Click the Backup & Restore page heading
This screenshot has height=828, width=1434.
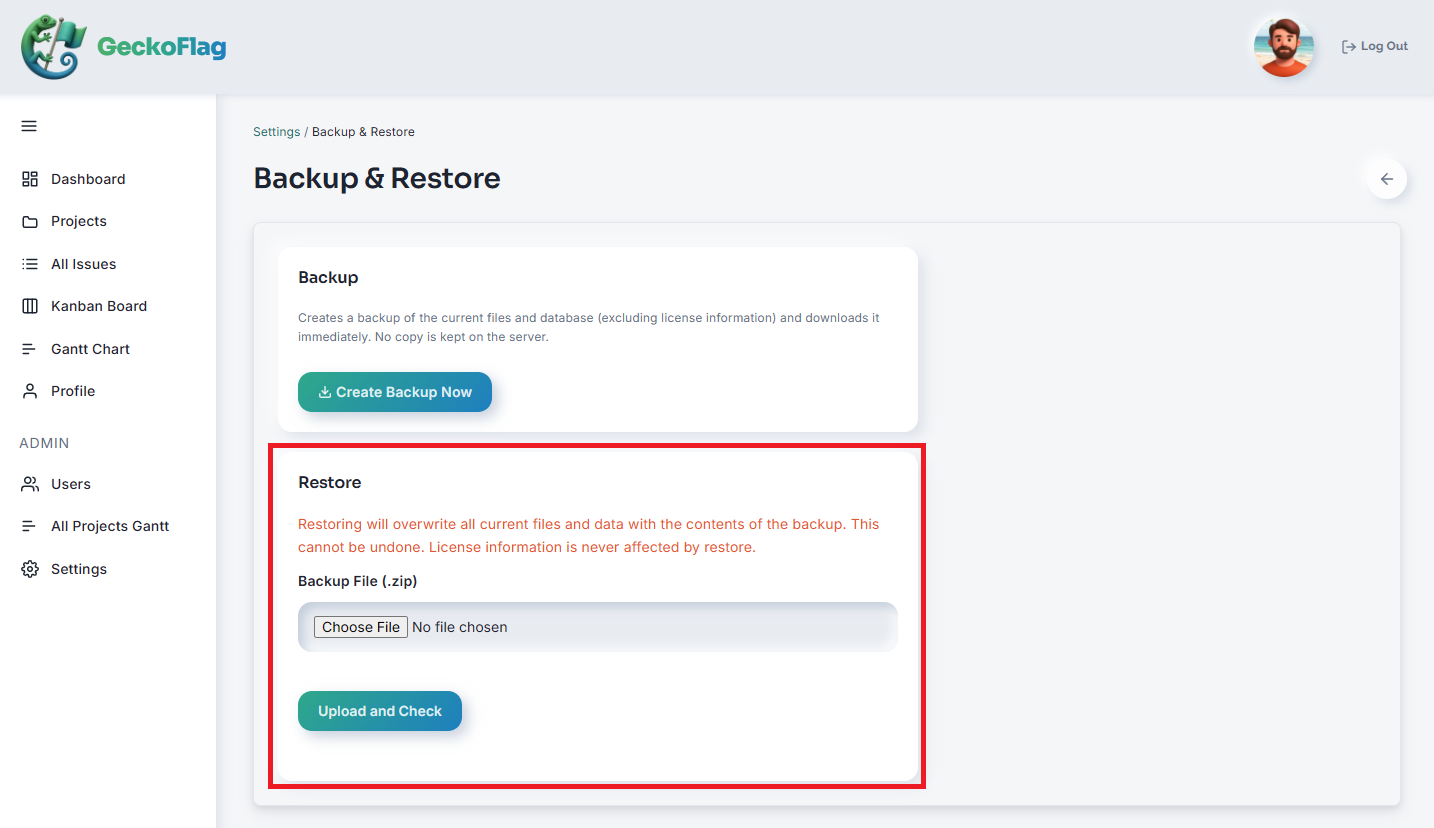377,178
